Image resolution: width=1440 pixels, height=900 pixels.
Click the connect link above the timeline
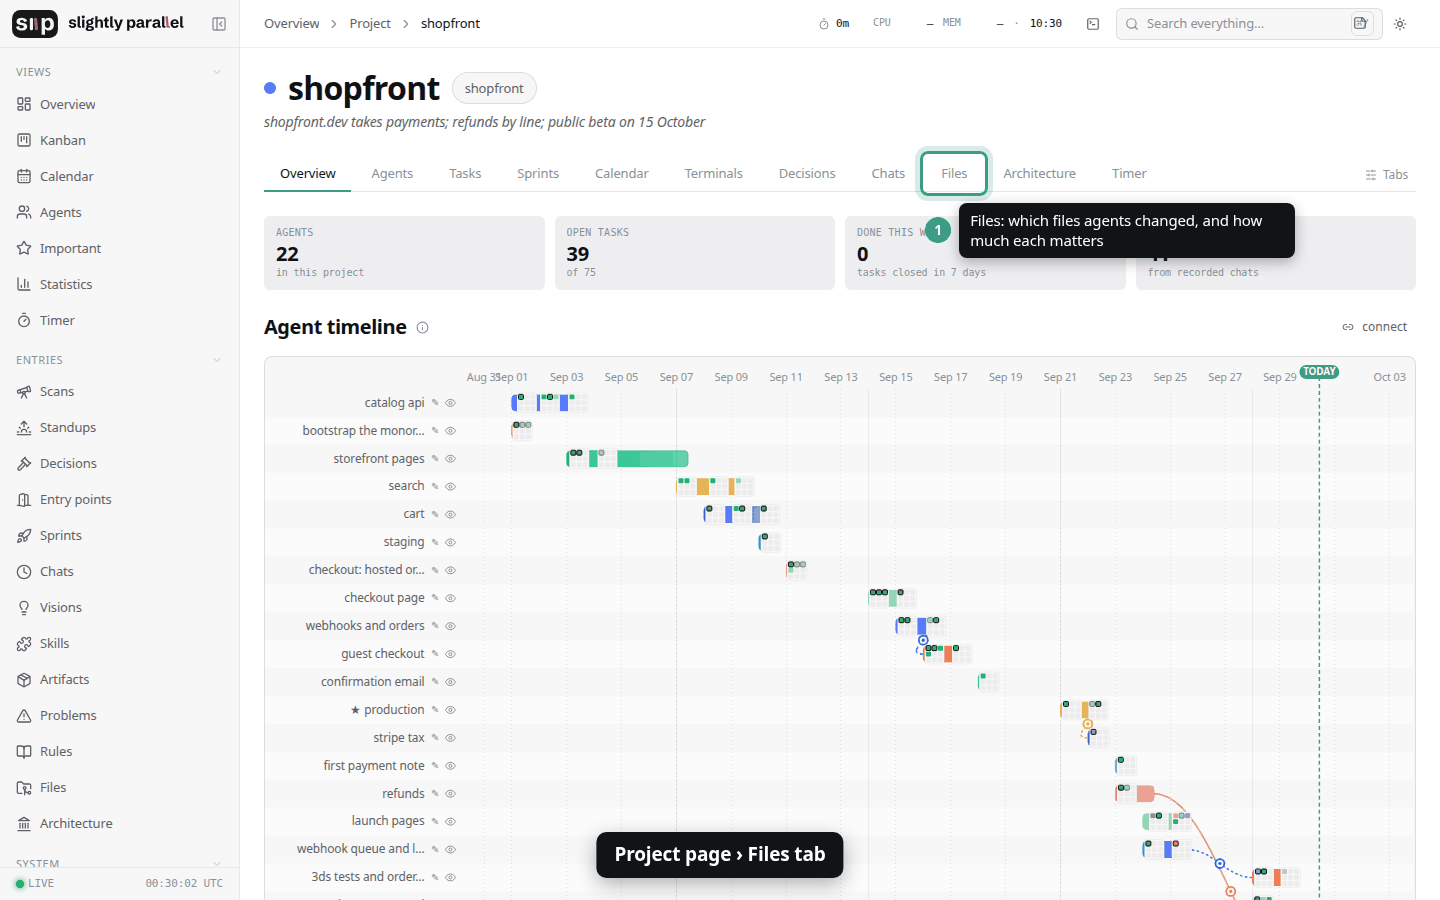pyautogui.click(x=1374, y=327)
